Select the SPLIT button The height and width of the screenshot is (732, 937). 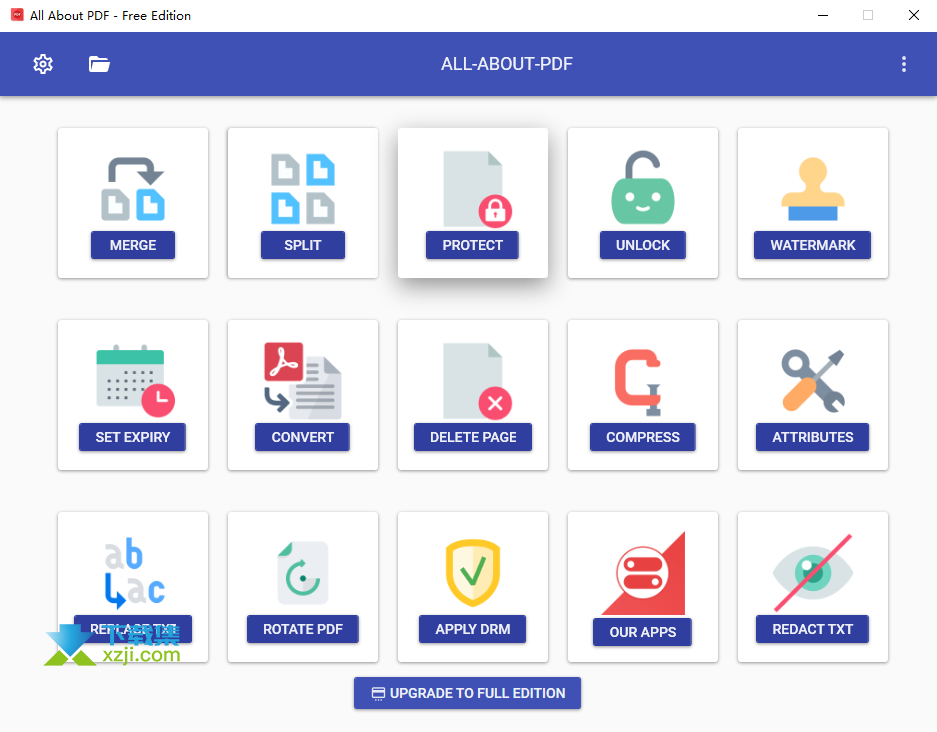coord(303,245)
